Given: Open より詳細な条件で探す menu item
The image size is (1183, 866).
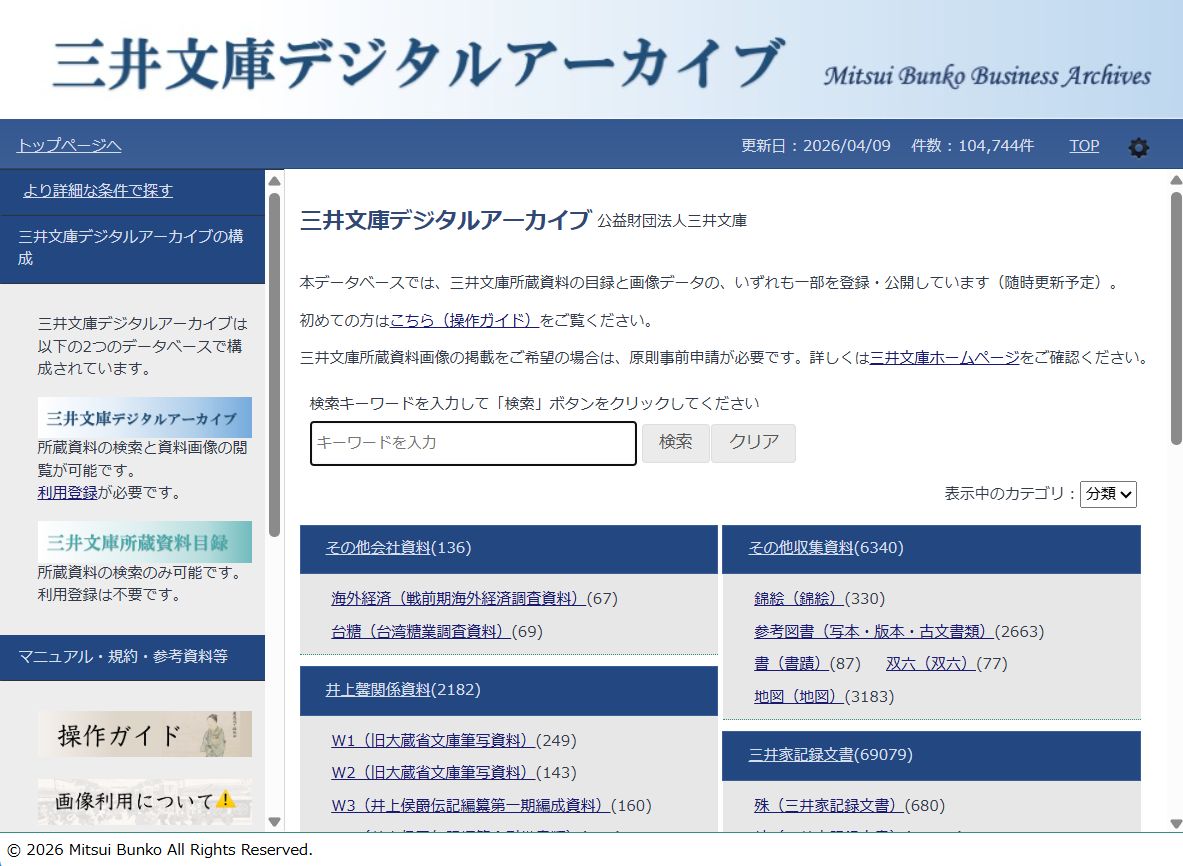Looking at the screenshot, I should tap(97, 190).
